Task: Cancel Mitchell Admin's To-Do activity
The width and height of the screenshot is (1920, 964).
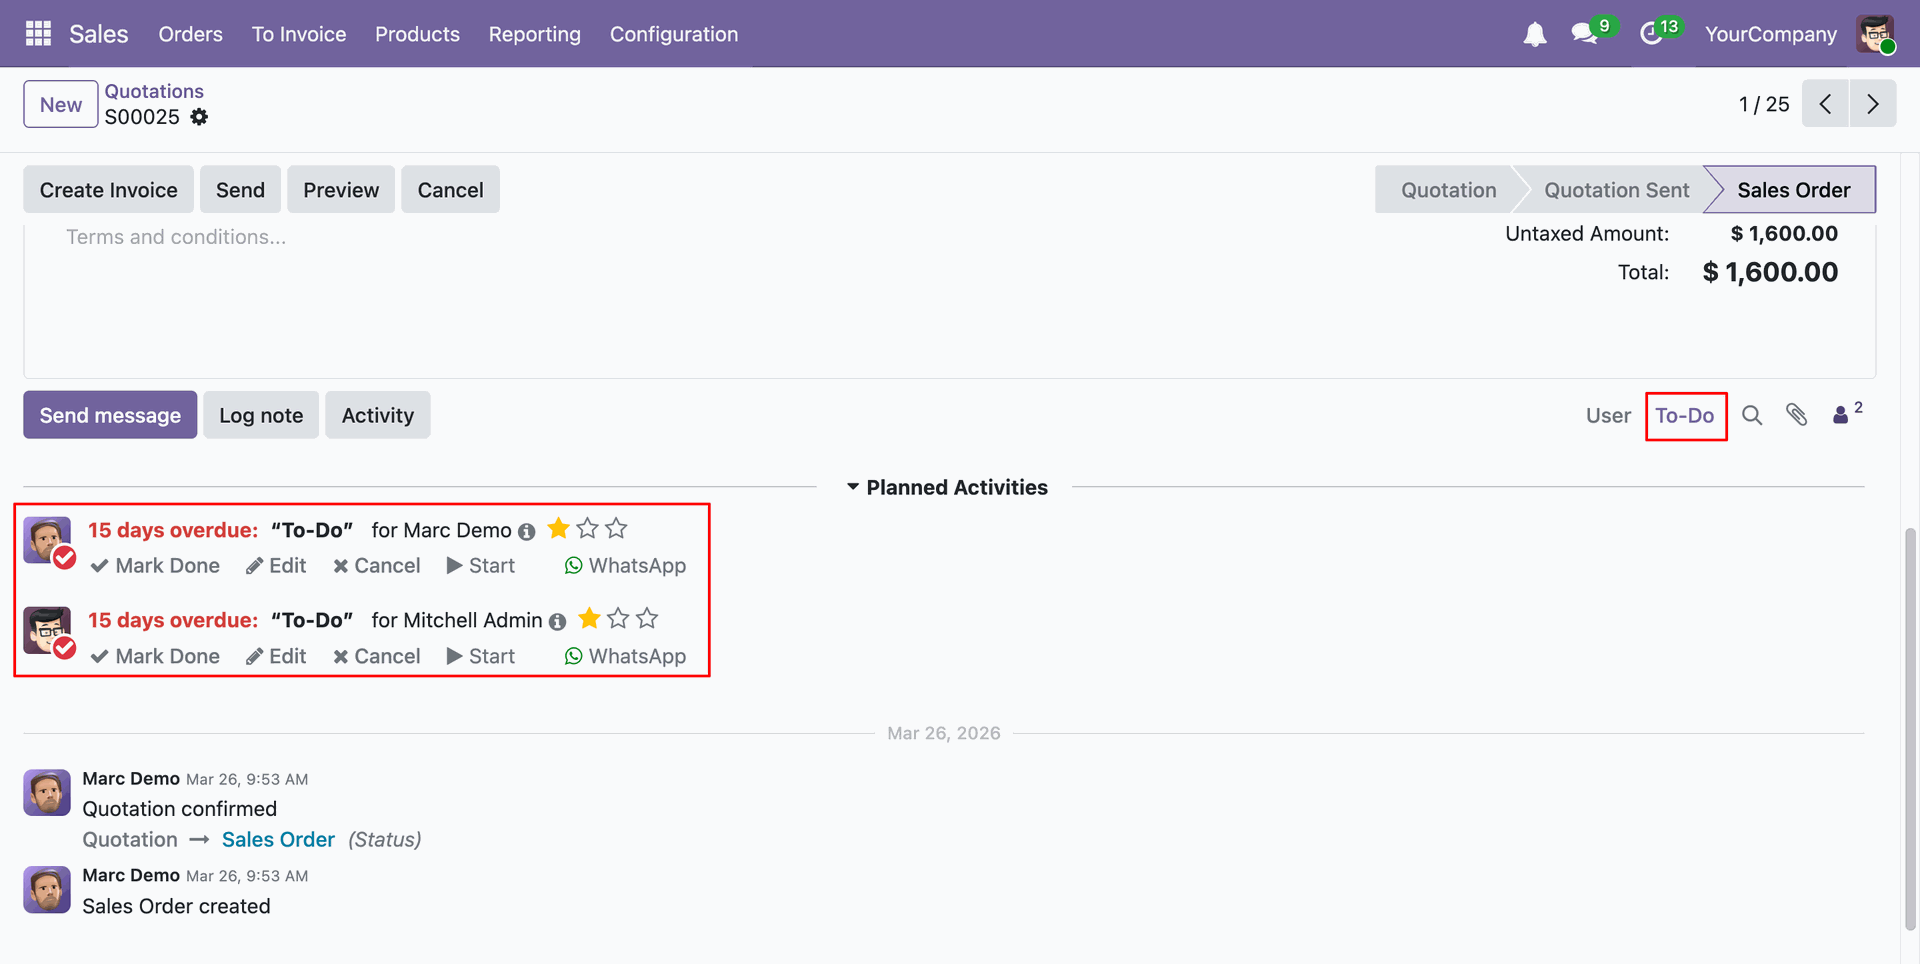Action: [377, 656]
